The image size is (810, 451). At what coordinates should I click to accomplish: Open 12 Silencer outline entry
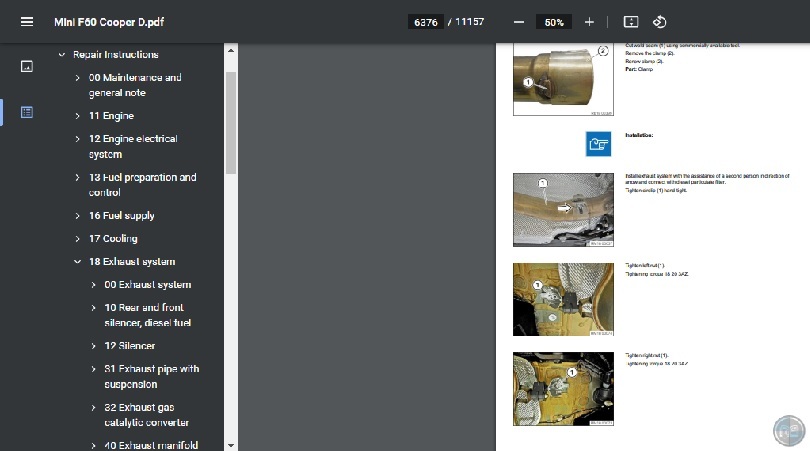click(130, 346)
